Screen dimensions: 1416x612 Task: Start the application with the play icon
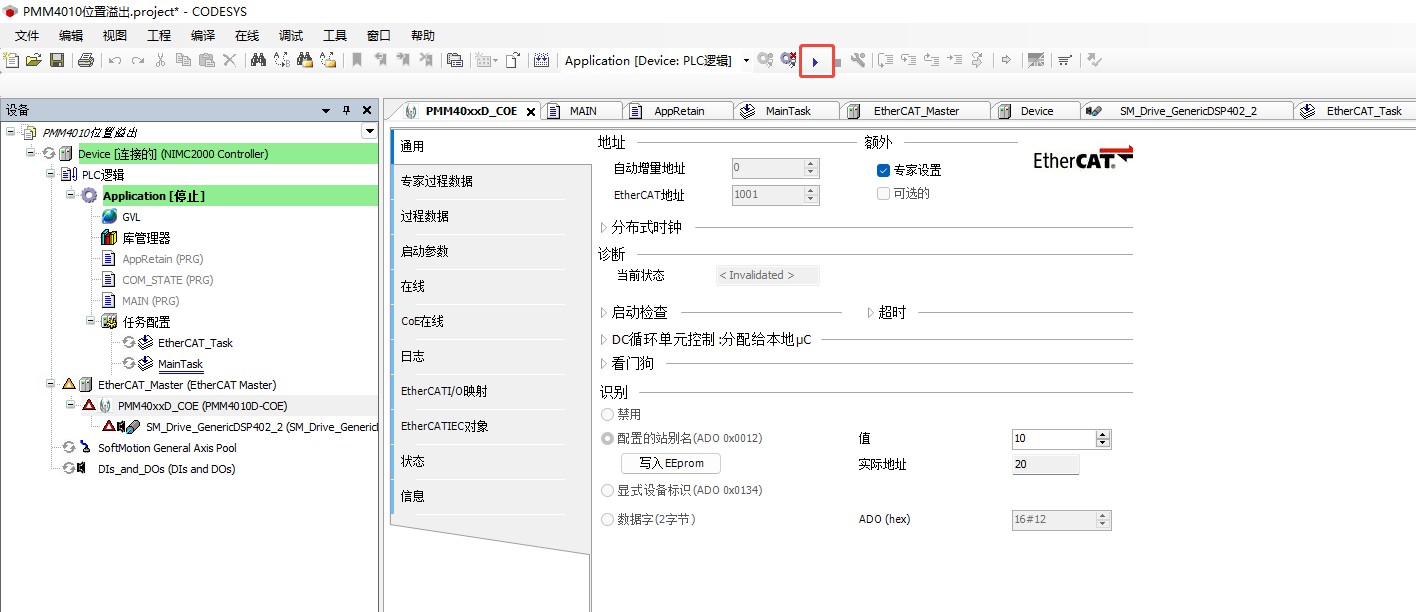pos(816,62)
